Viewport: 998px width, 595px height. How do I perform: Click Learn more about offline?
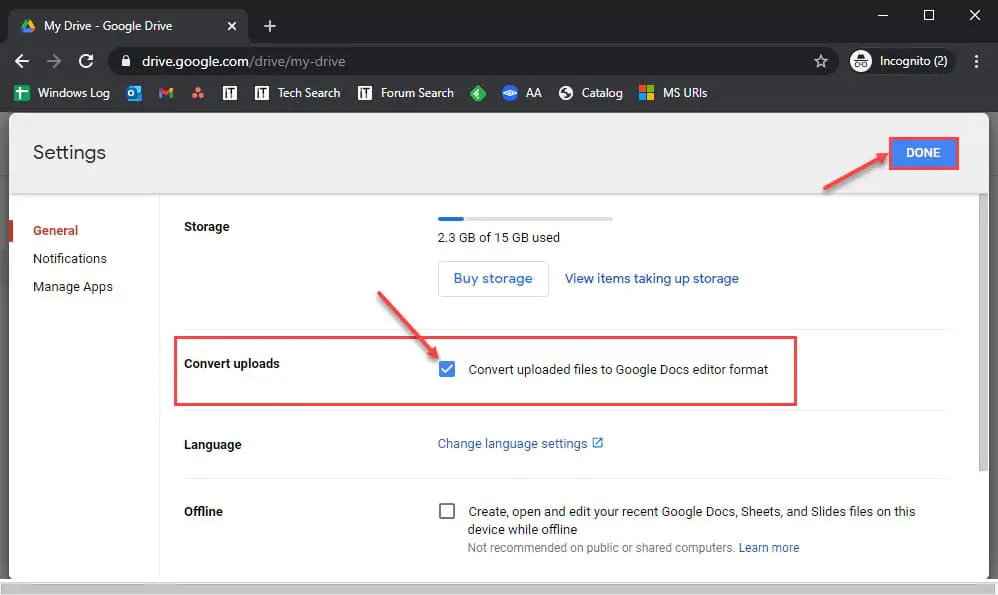pos(769,548)
